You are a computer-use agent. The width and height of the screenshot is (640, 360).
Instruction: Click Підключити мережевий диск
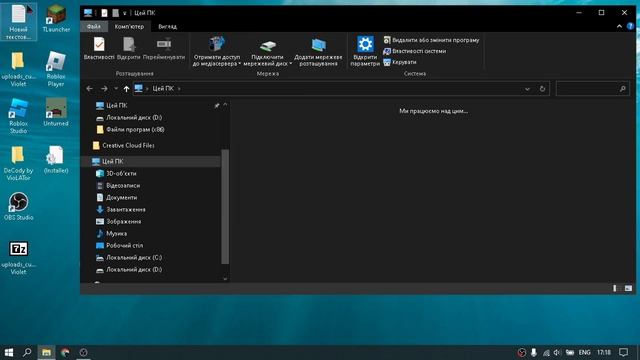coord(267,52)
